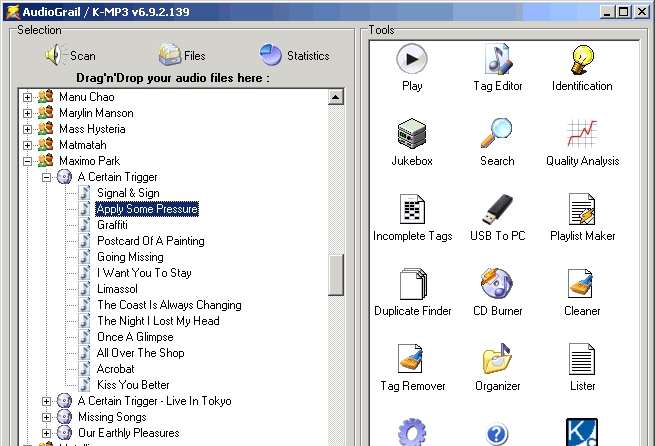Open the Play tool
The image size is (655, 446).
click(412, 67)
